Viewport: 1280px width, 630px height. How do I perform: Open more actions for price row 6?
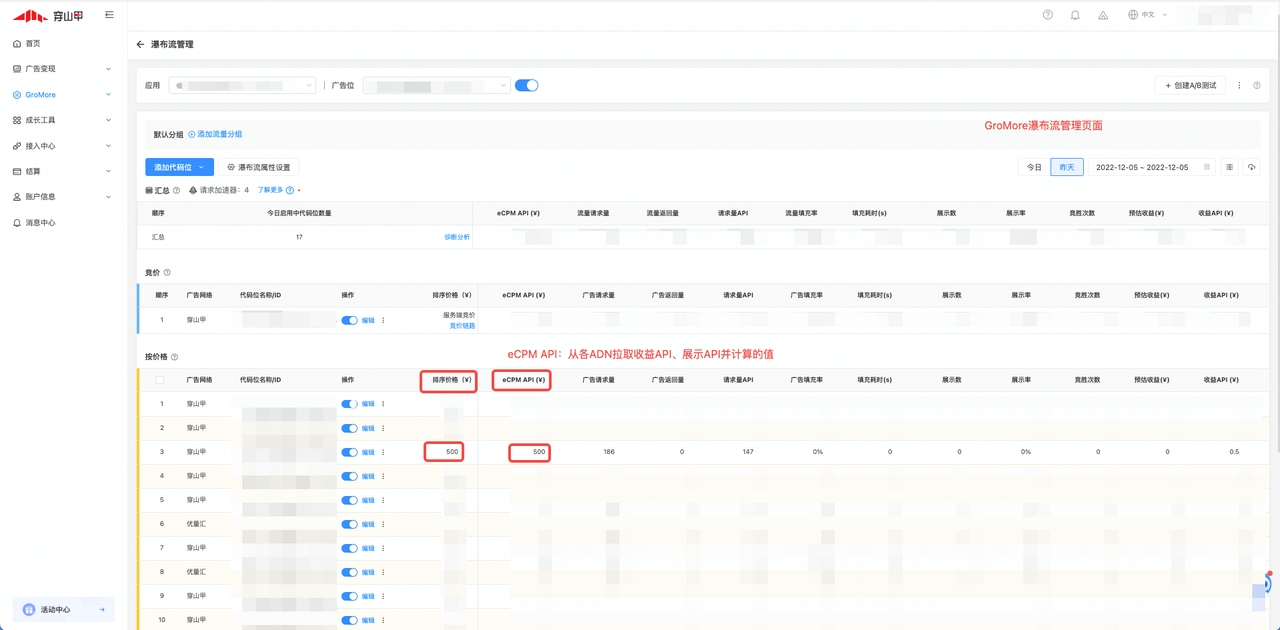tap(383, 524)
